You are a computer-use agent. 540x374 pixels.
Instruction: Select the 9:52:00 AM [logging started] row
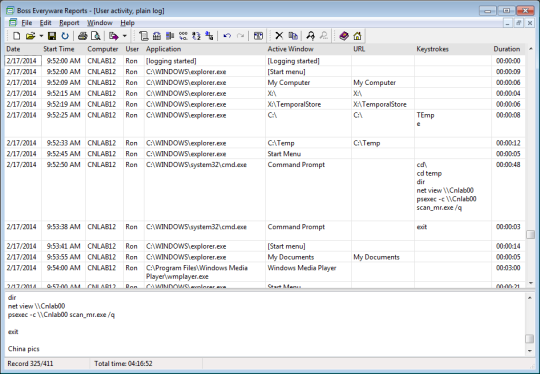coord(265,61)
